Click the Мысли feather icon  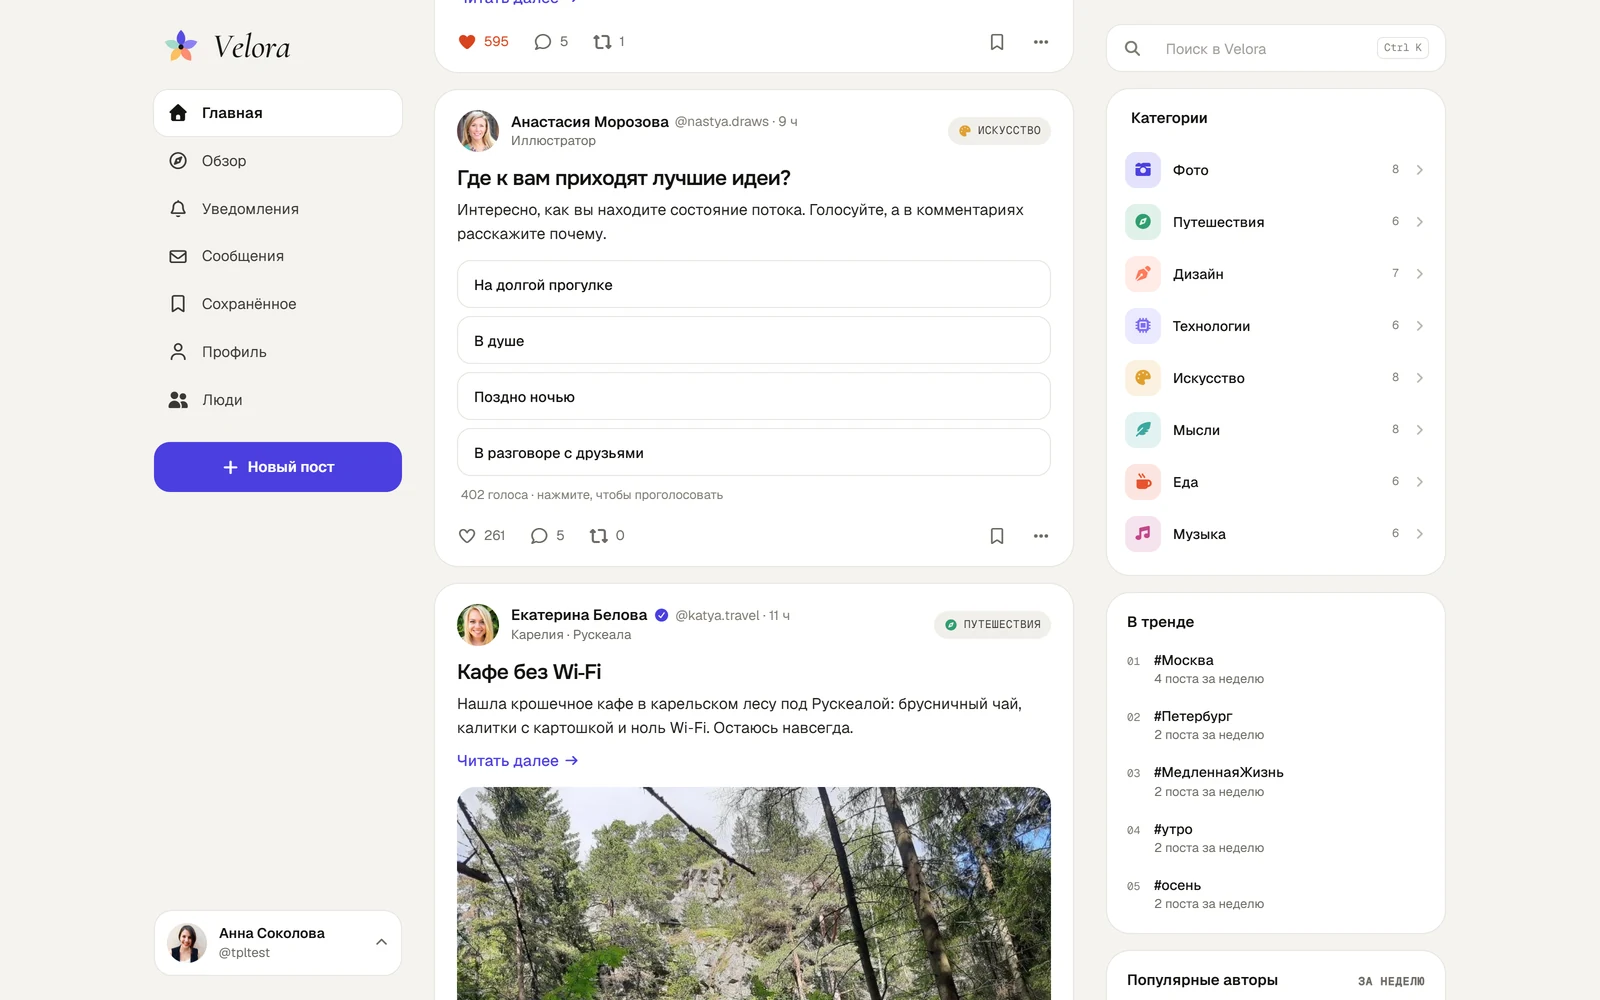tap(1143, 430)
